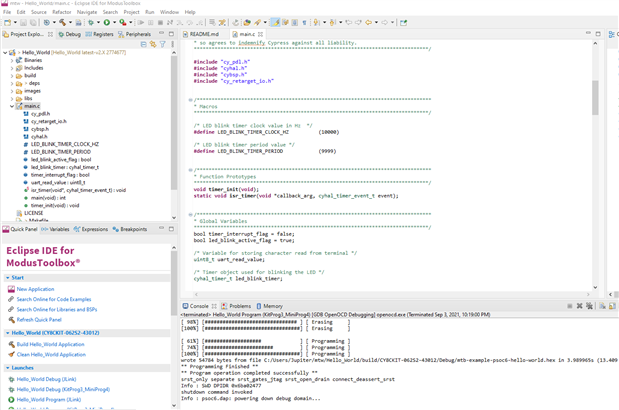Collapse the Hello_World project tree node
The width and height of the screenshot is (619, 410).
(x=5, y=52)
